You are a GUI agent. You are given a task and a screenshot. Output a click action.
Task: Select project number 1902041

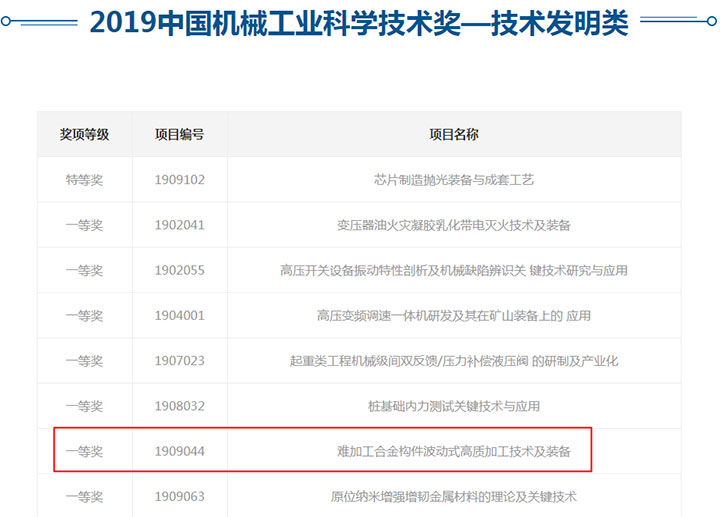(180, 225)
